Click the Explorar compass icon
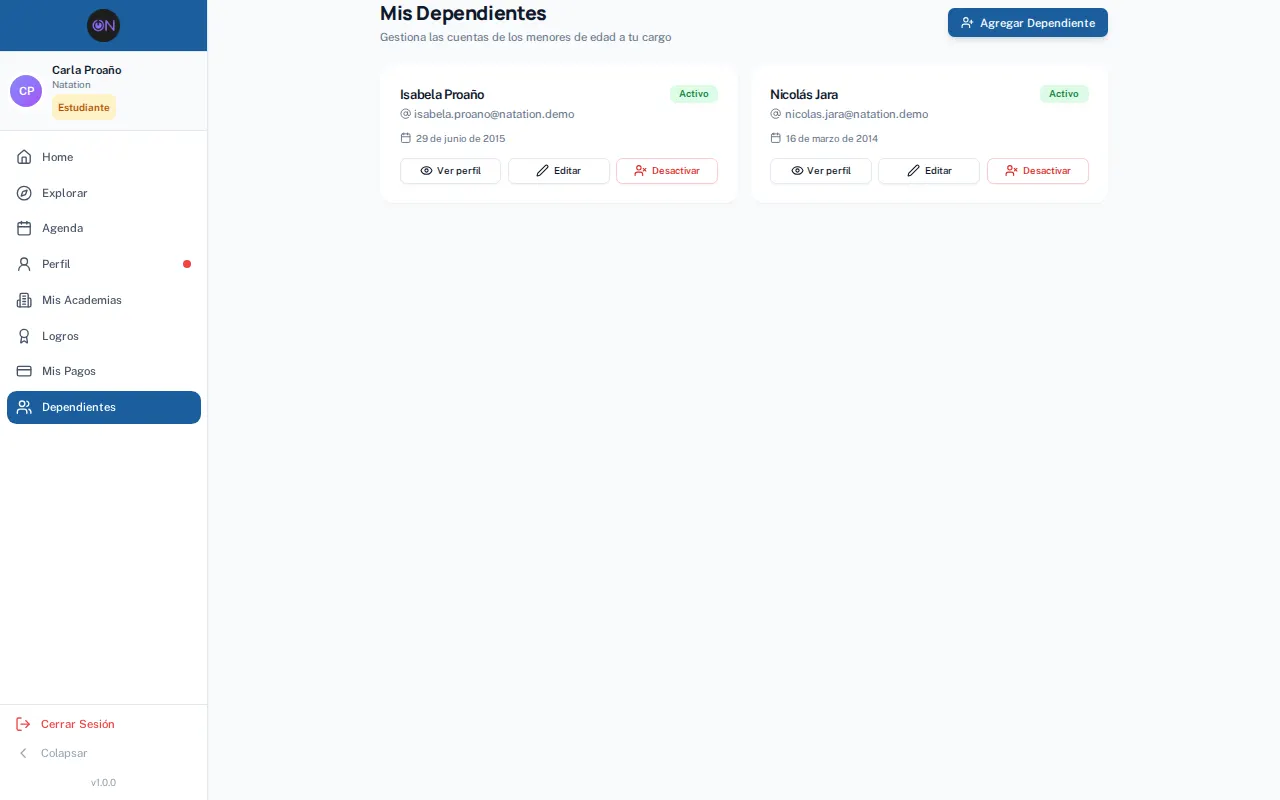 pos(24,193)
